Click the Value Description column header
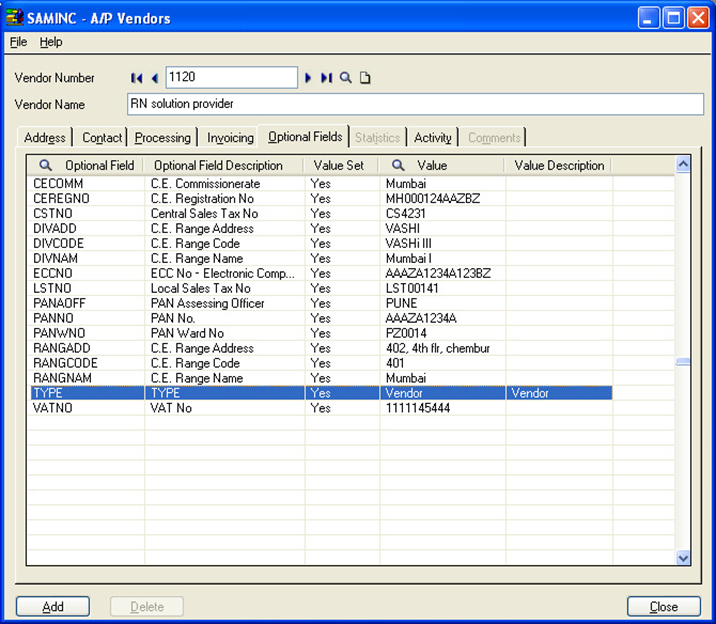 click(559, 165)
